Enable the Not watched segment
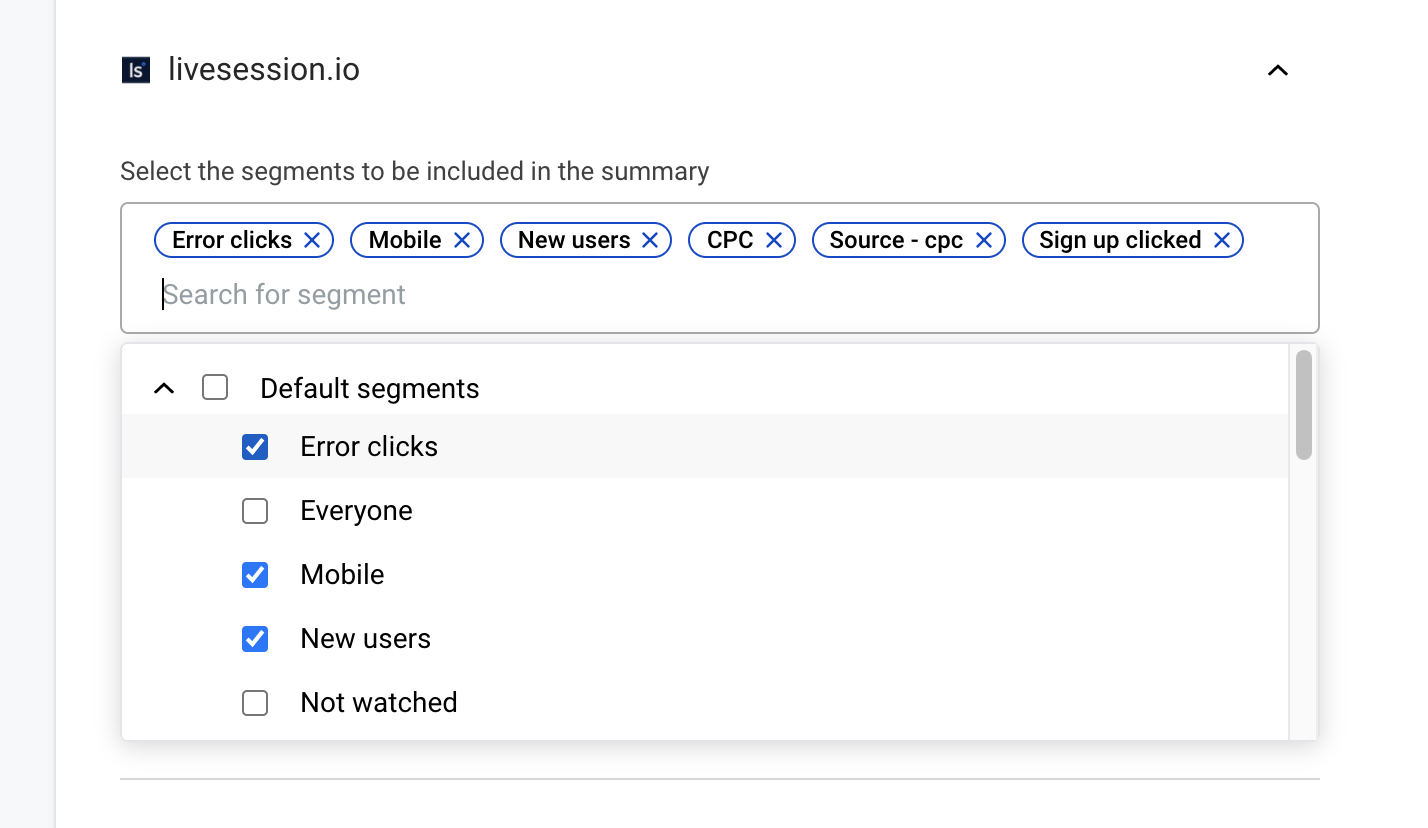 pyautogui.click(x=255, y=703)
